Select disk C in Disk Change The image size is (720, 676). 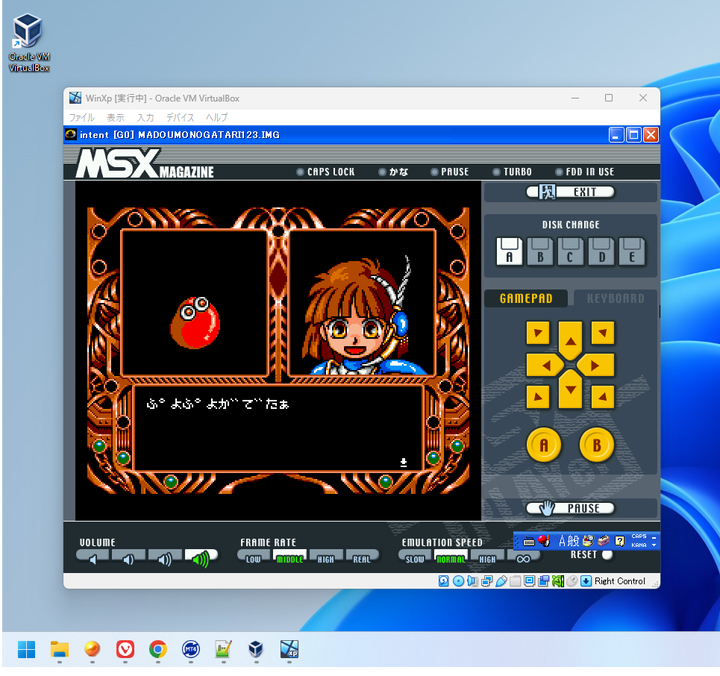570,251
